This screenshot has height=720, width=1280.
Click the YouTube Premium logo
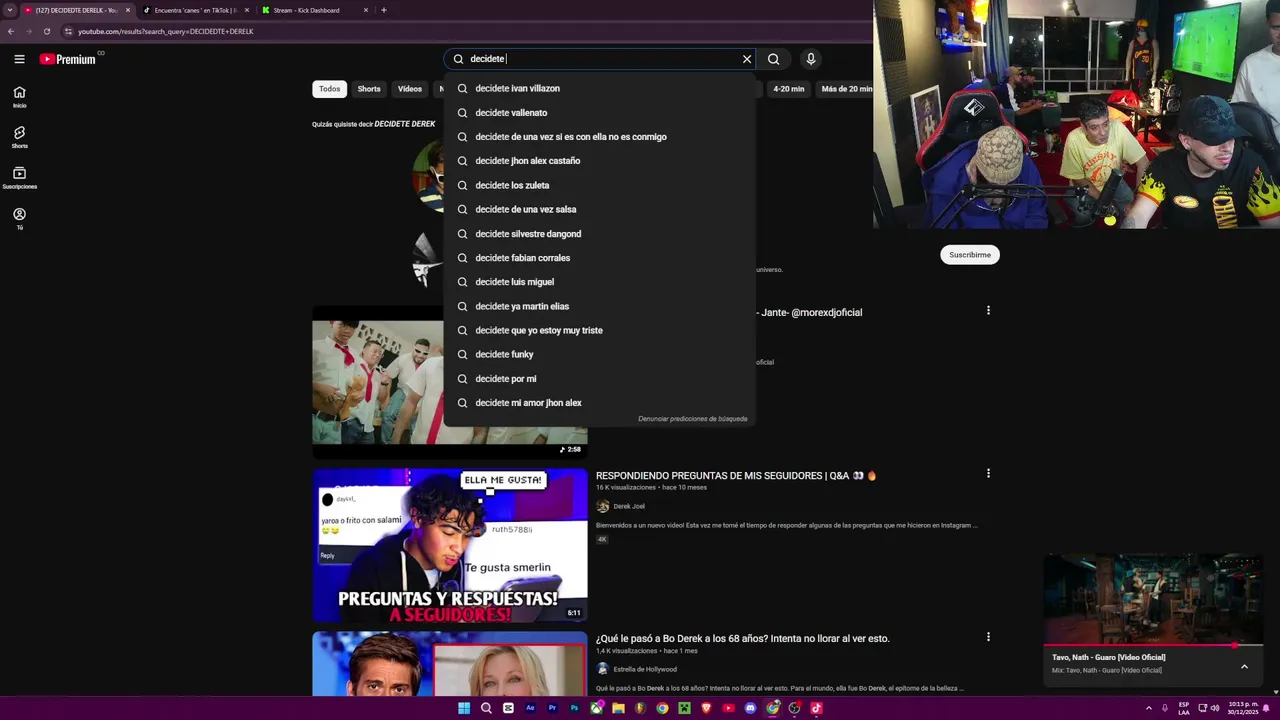[x=68, y=59]
